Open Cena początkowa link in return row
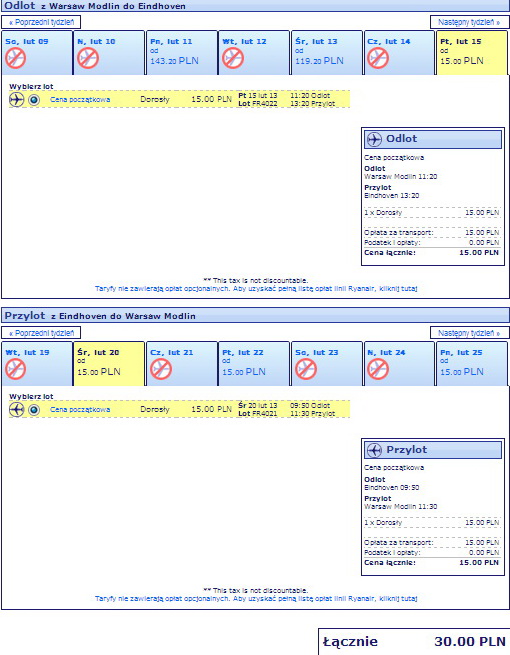Viewport: 510px width, 655px height. 80,410
